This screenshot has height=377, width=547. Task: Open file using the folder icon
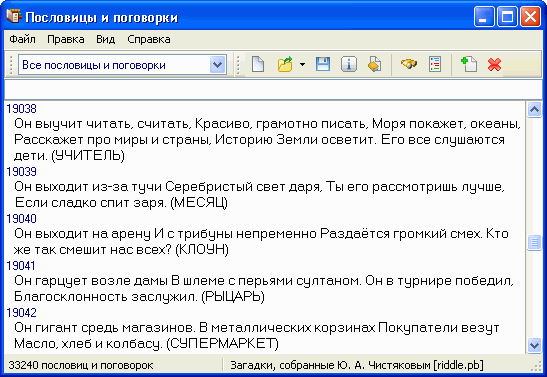(x=285, y=65)
